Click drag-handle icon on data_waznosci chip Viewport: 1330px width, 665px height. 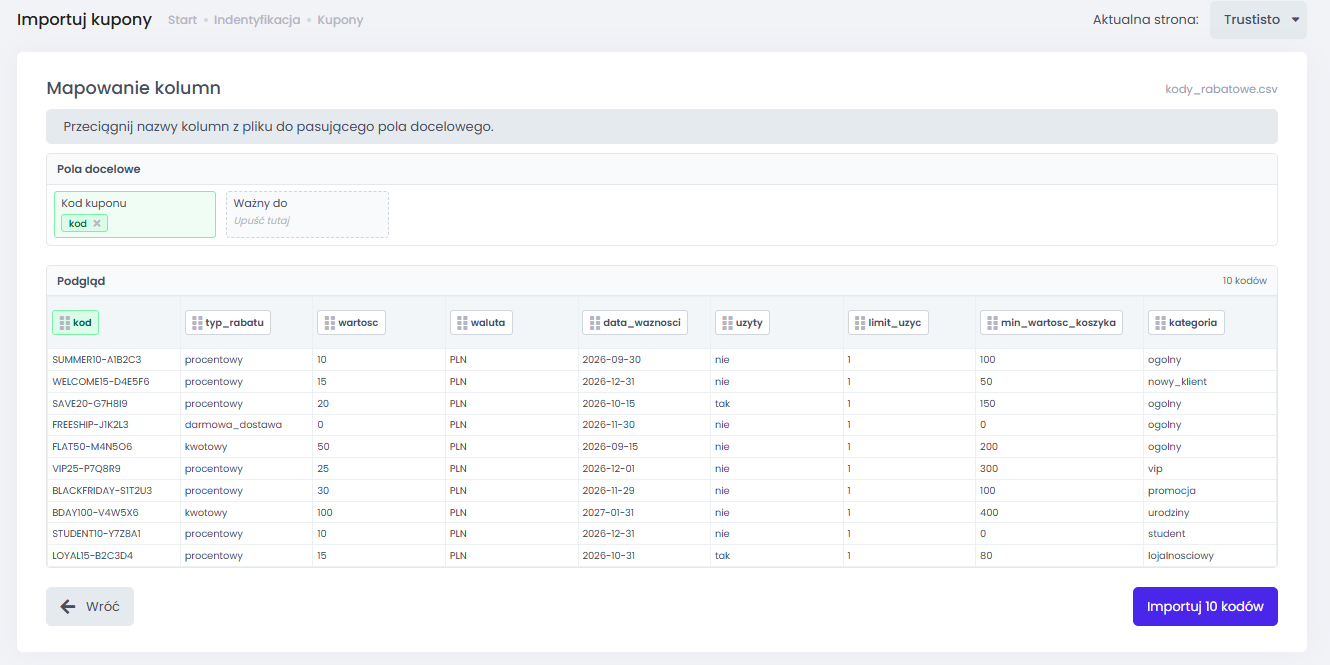coord(595,323)
